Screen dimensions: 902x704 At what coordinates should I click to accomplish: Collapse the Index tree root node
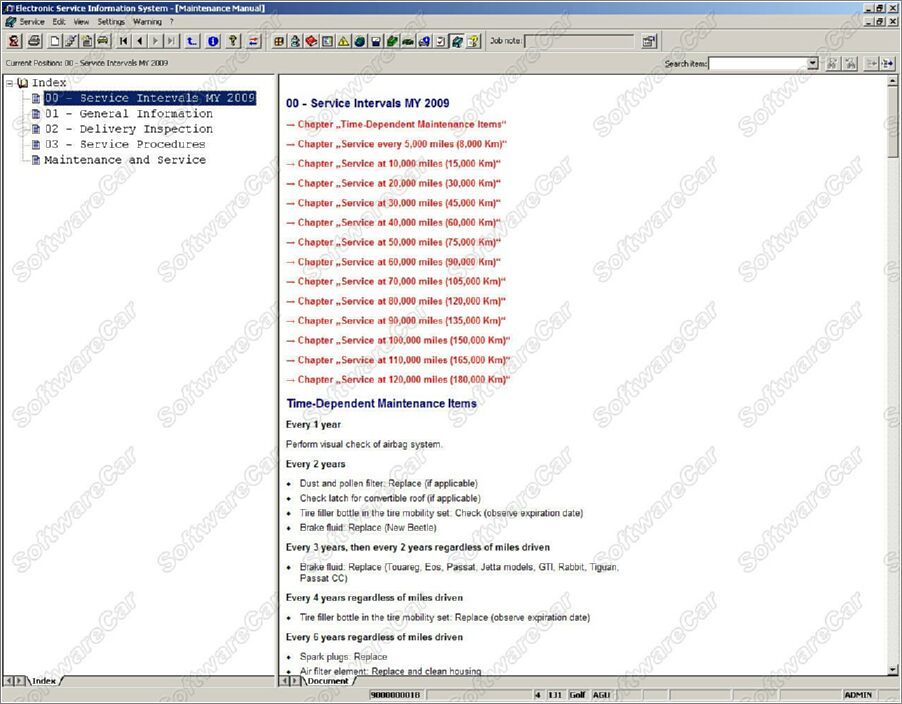click(x=9, y=83)
